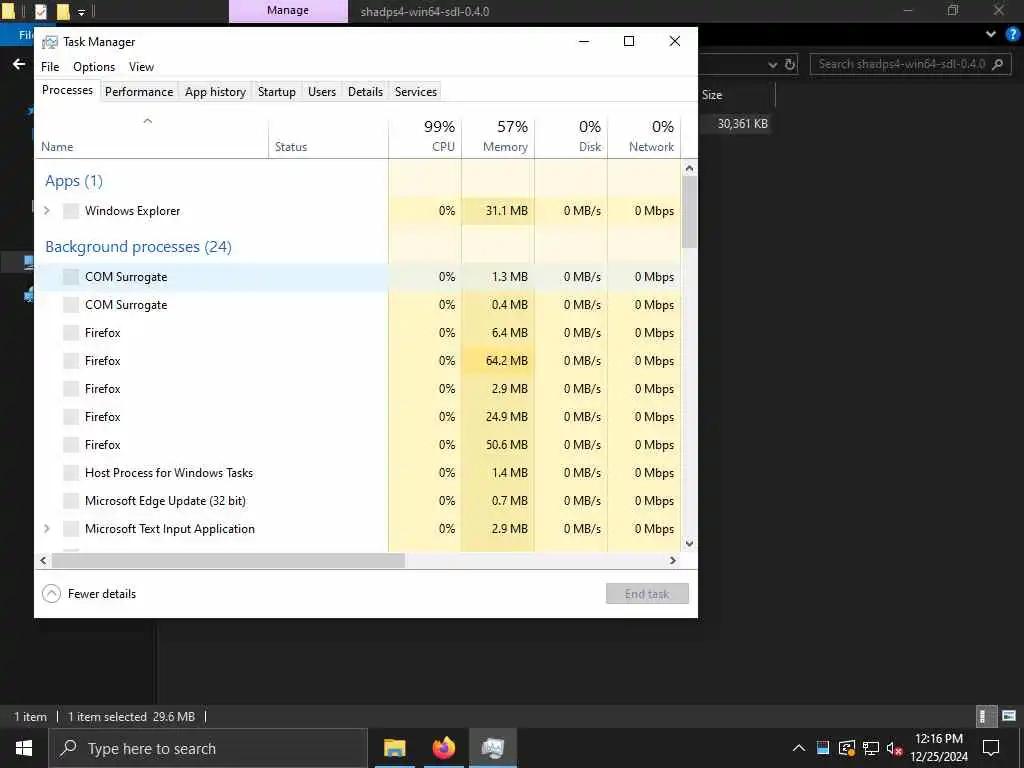This screenshot has height=768, width=1024.
Task: Click the Fewer details circle arrow
Action: click(51, 594)
